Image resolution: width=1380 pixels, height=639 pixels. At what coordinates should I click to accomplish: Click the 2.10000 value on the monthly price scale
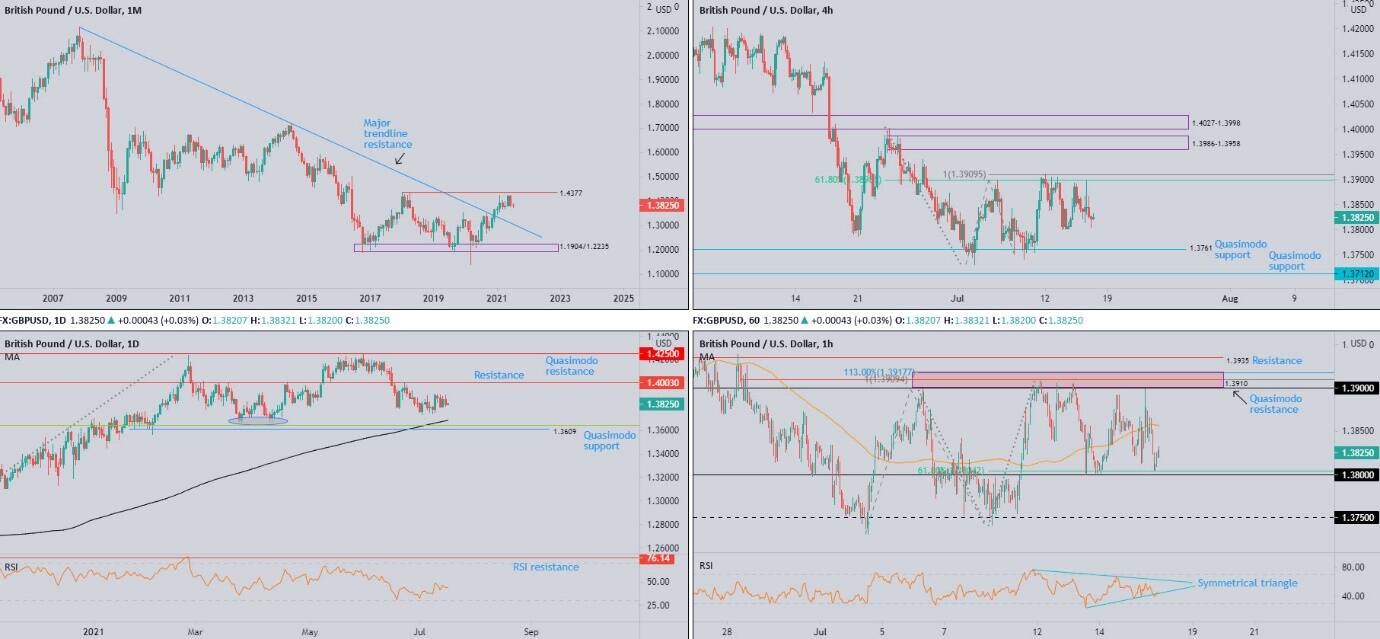tap(662, 31)
